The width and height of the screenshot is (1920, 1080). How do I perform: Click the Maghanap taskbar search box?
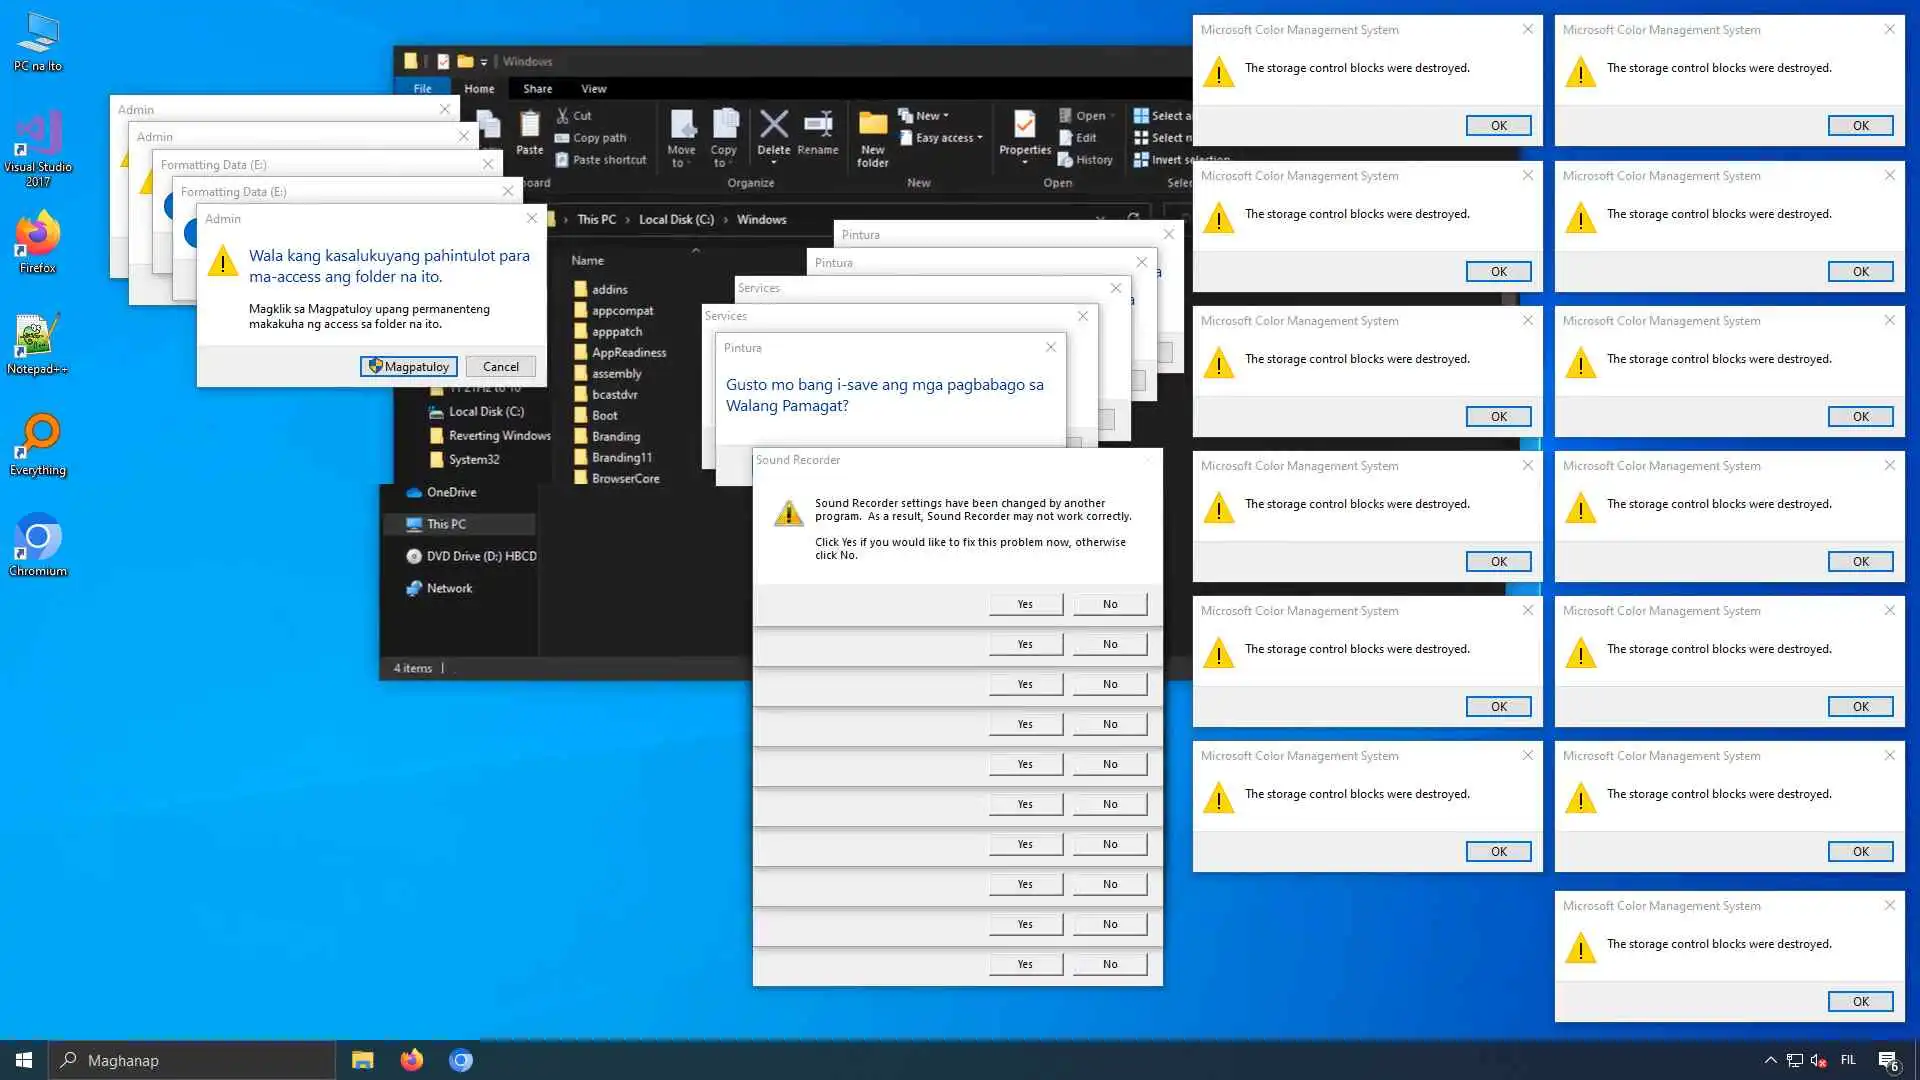tap(192, 1060)
